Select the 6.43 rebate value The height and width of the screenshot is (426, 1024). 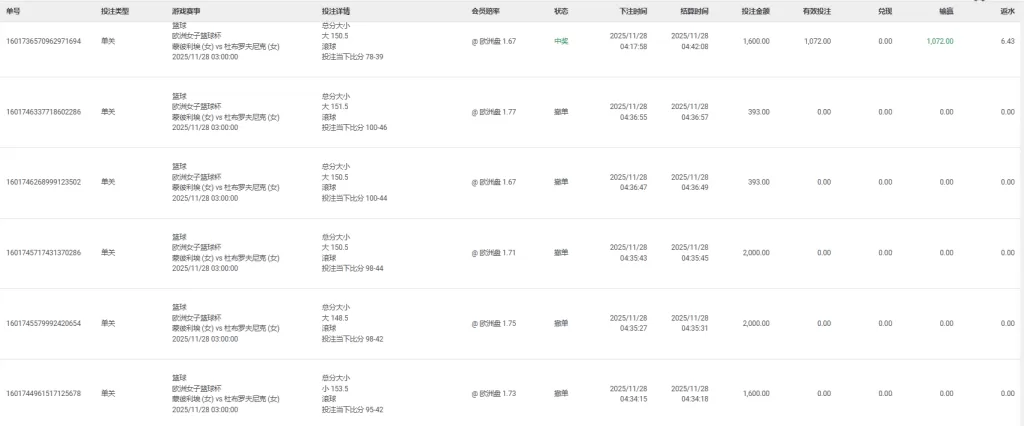[x=1007, y=41]
